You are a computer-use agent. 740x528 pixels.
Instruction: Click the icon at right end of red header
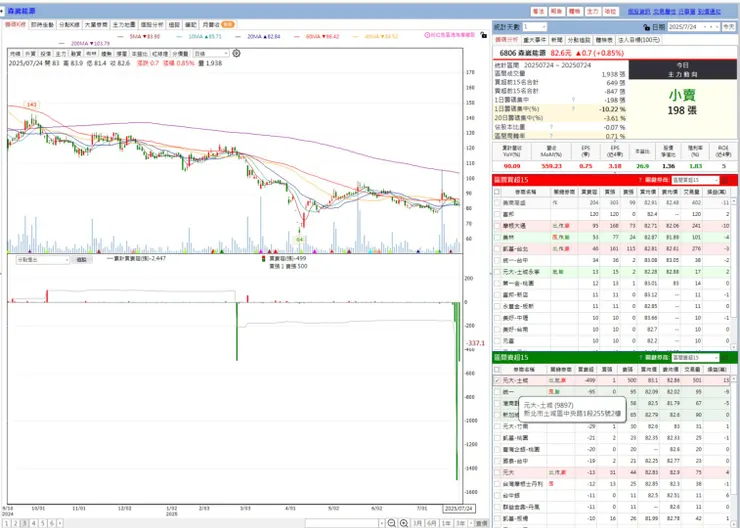pyautogui.click(x=726, y=180)
